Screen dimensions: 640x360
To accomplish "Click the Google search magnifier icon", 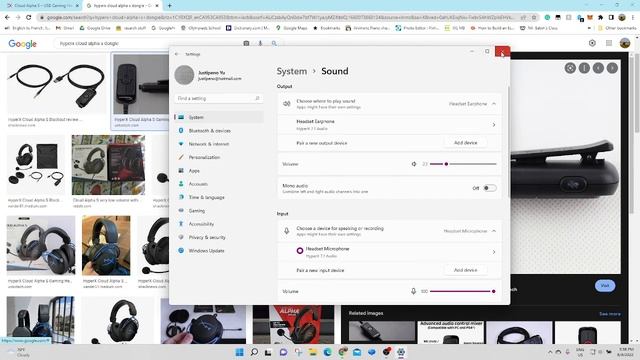I will (x=274, y=43).
